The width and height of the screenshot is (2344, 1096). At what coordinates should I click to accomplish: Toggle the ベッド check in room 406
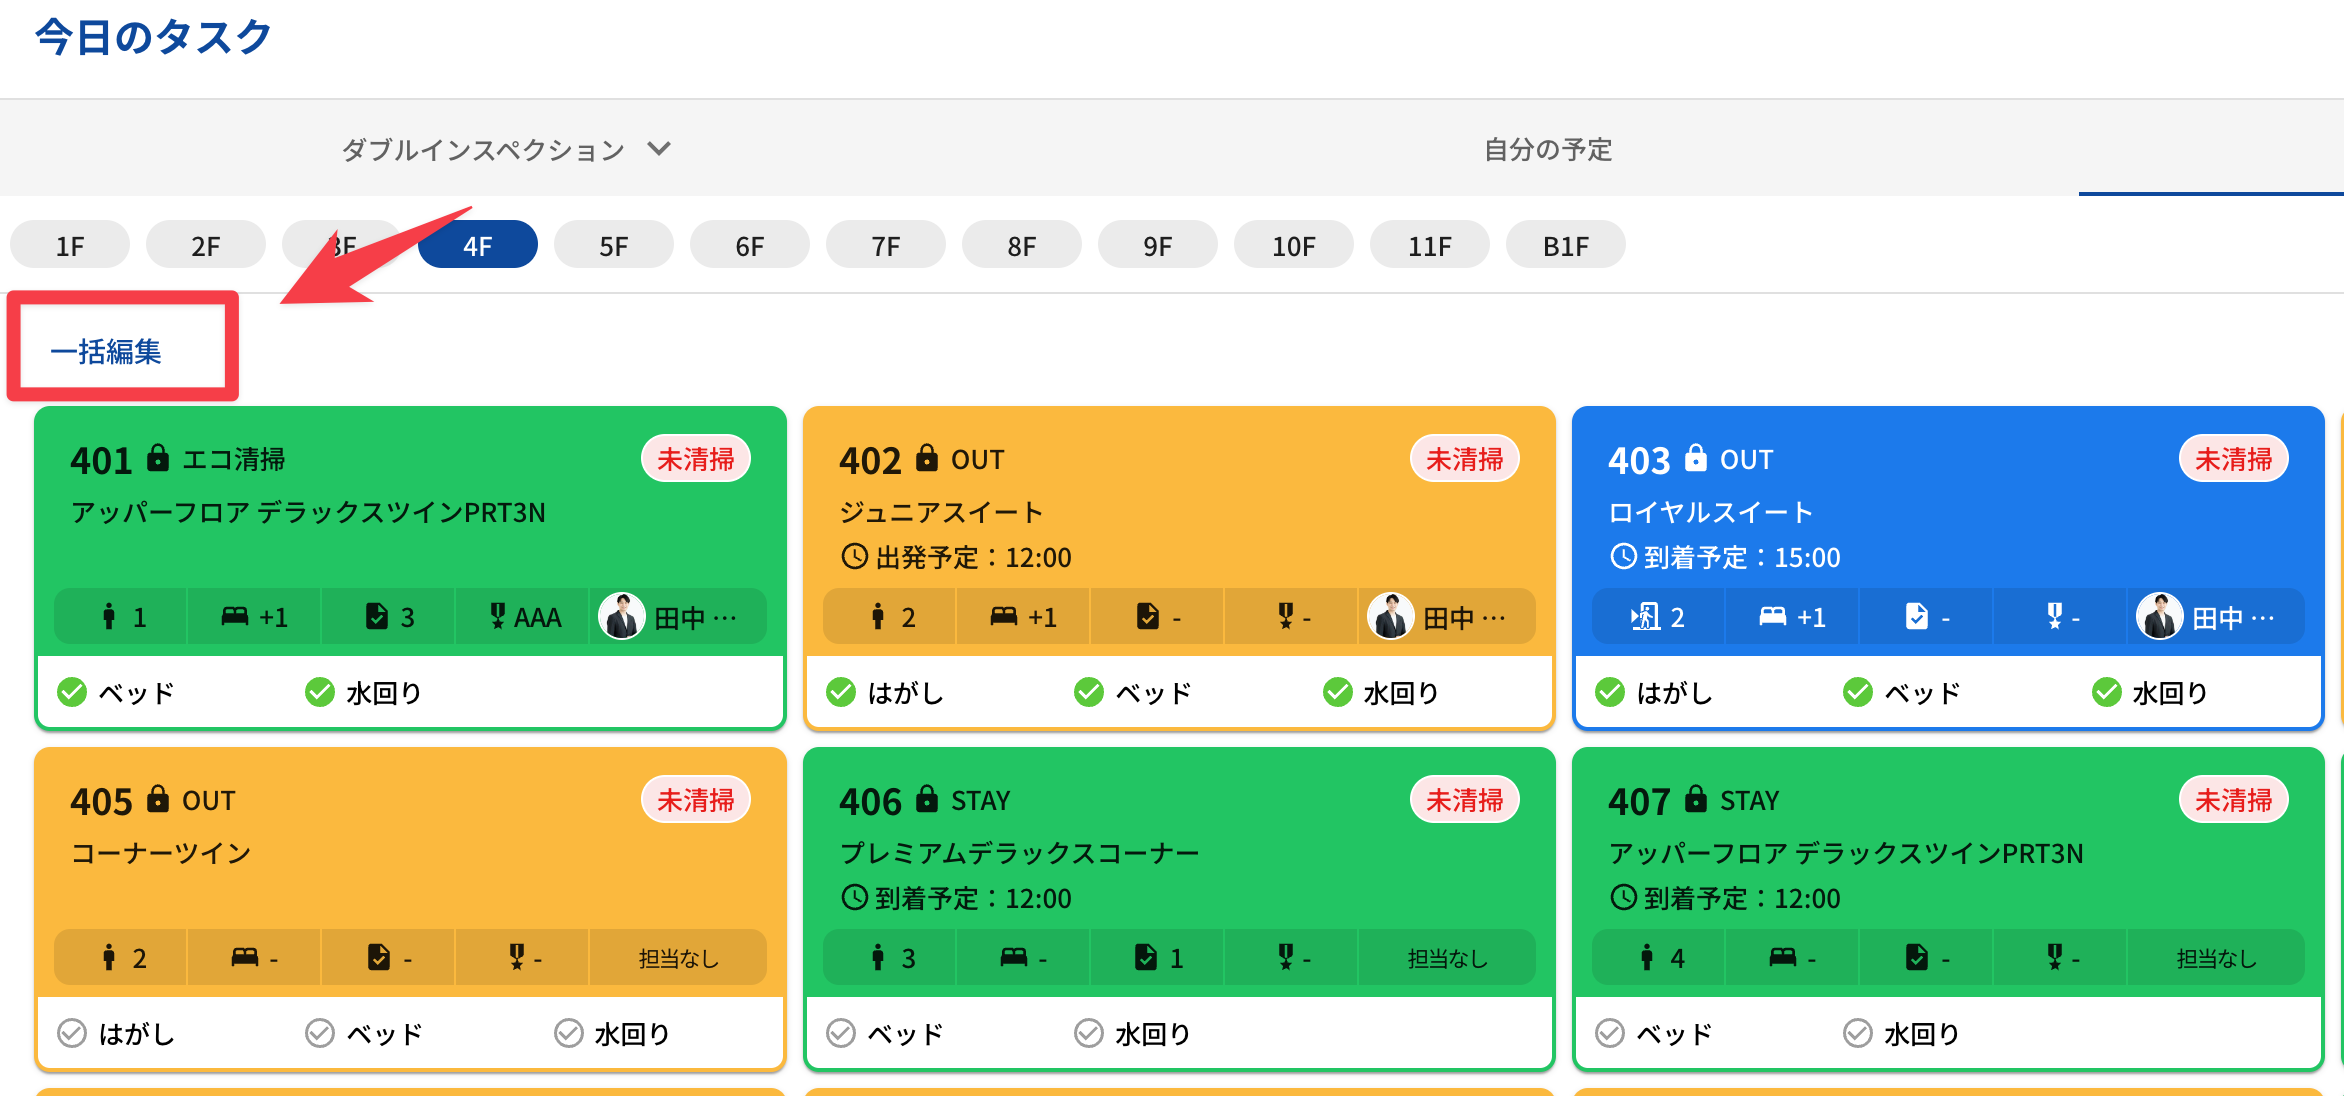(x=841, y=1032)
